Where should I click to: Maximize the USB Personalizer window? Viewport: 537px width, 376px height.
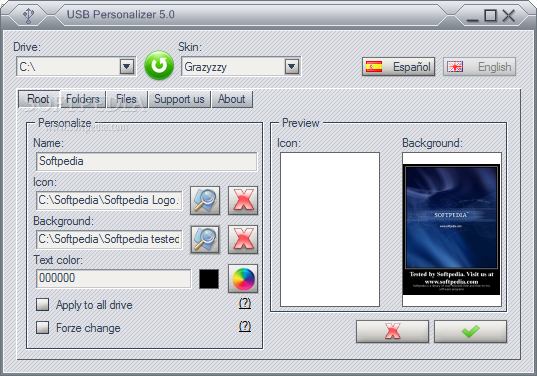click(x=490, y=15)
